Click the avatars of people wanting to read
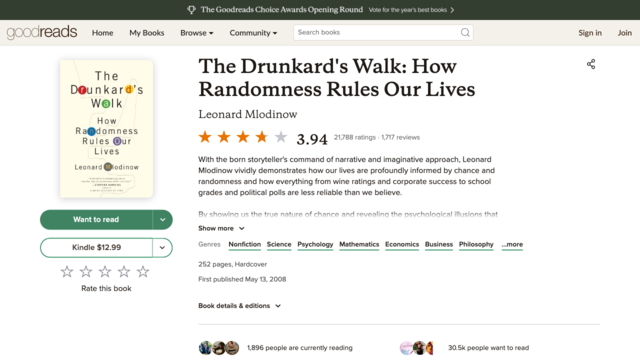Viewport: 640px width, 360px height. [x=416, y=348]
